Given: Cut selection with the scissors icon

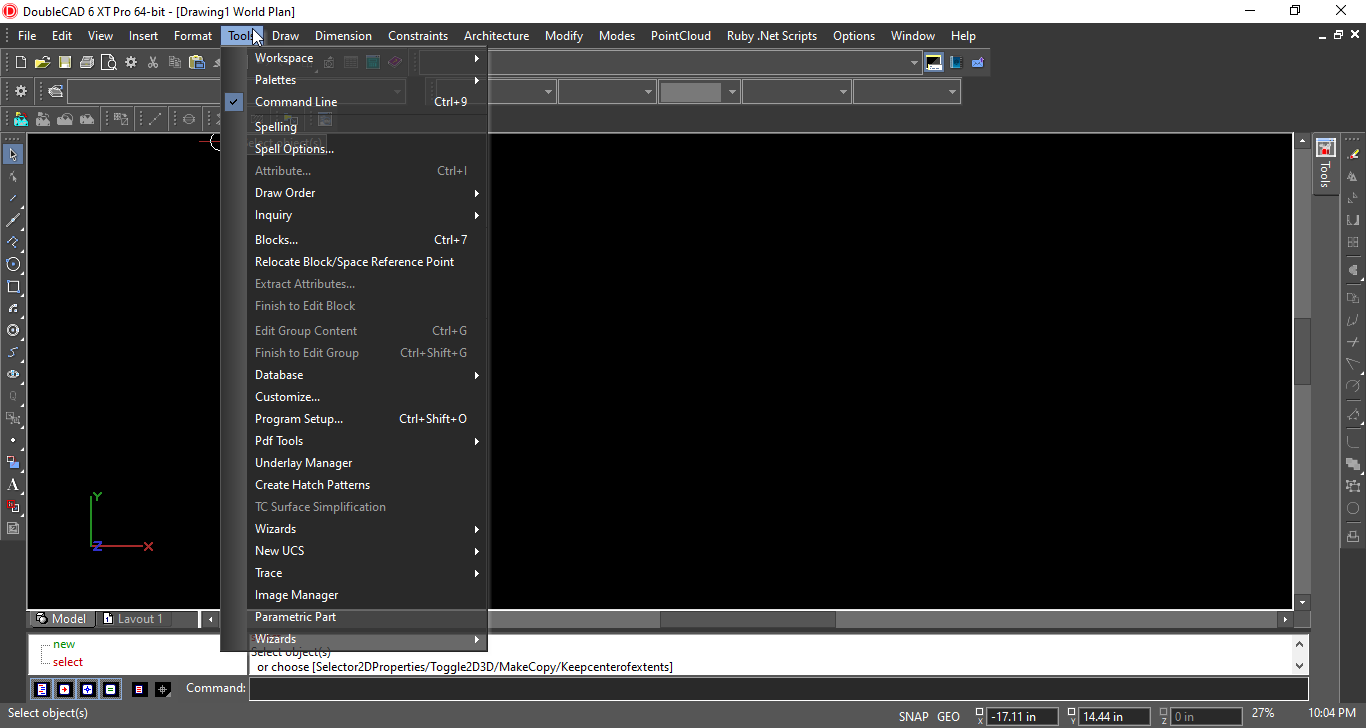Looking at the screenshot, I should [153, 62].
